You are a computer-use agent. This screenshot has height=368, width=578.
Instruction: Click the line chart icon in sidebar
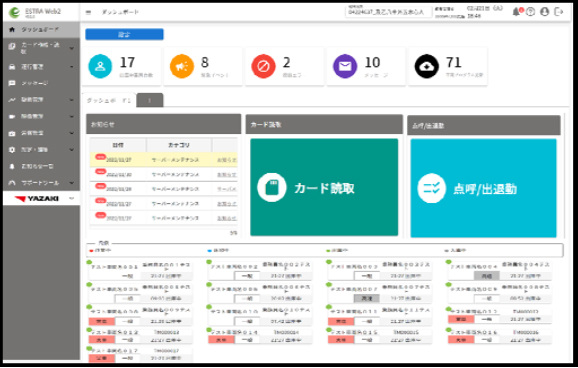pyautogui.click(x=12, y=100)
